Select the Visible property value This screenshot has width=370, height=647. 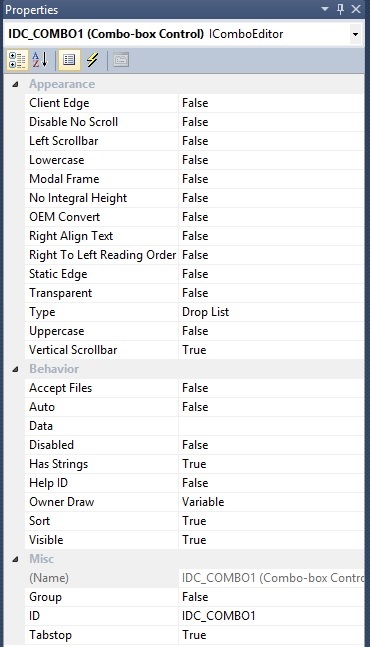point(271,540)
